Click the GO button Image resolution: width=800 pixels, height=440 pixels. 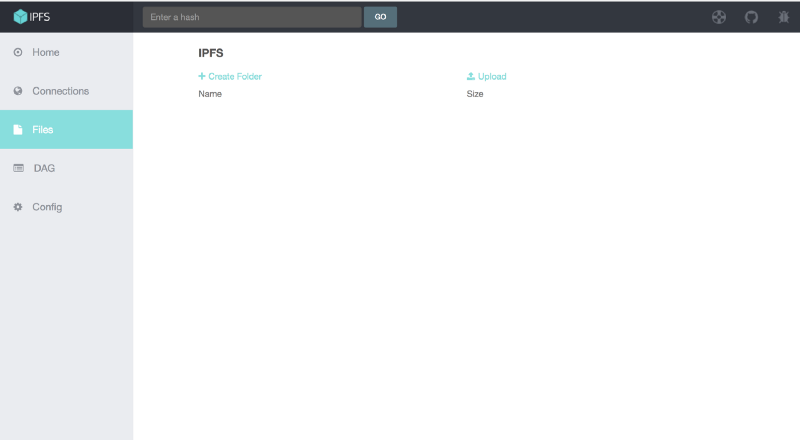point(380,17)
